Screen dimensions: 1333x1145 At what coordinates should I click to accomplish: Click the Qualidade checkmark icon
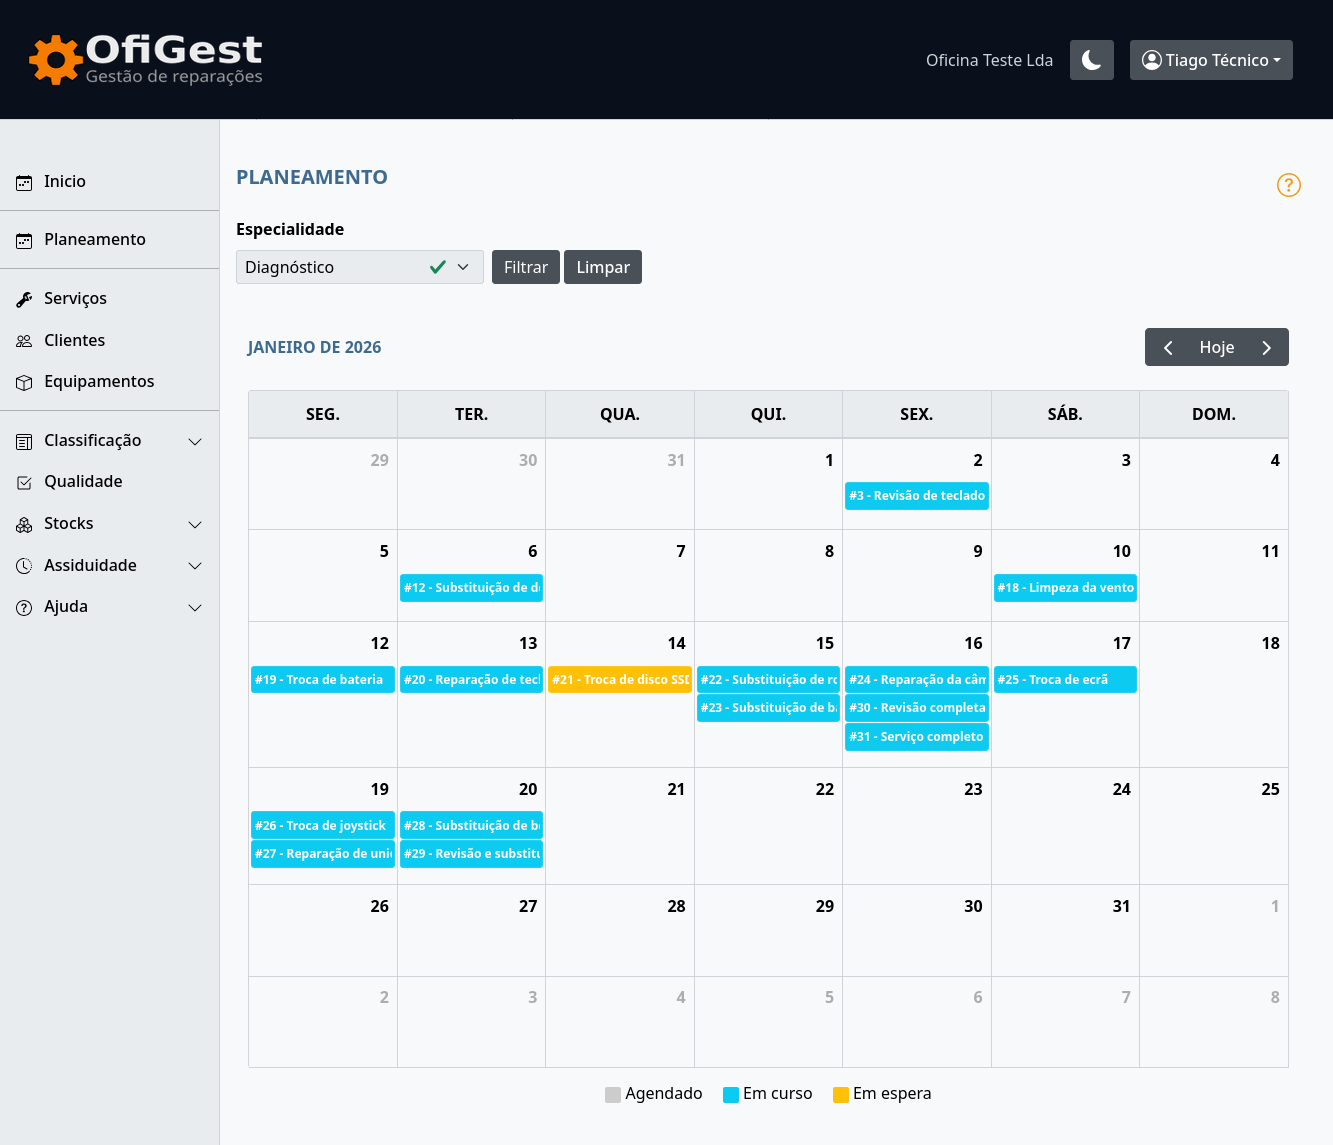pyautogui.click(x=24, y=482)
